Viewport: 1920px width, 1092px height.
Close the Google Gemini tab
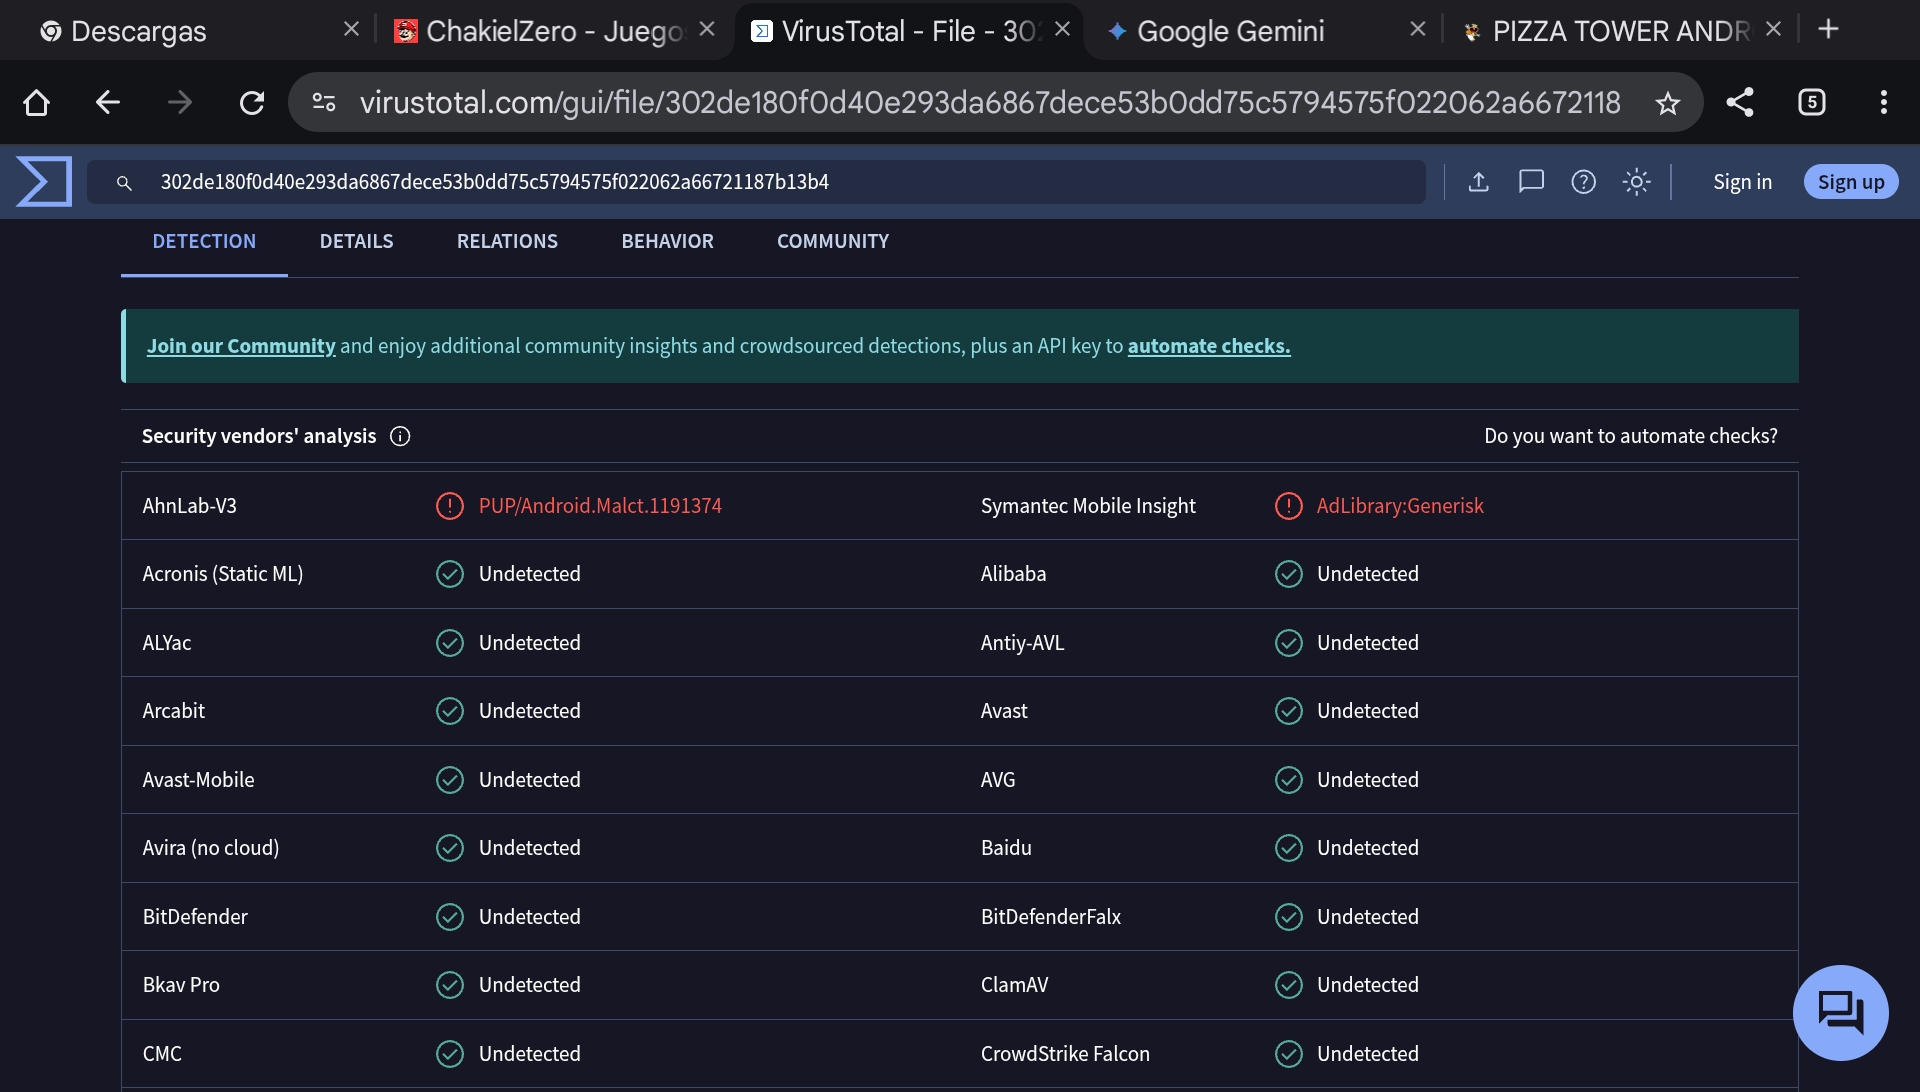pos(1418,30)
